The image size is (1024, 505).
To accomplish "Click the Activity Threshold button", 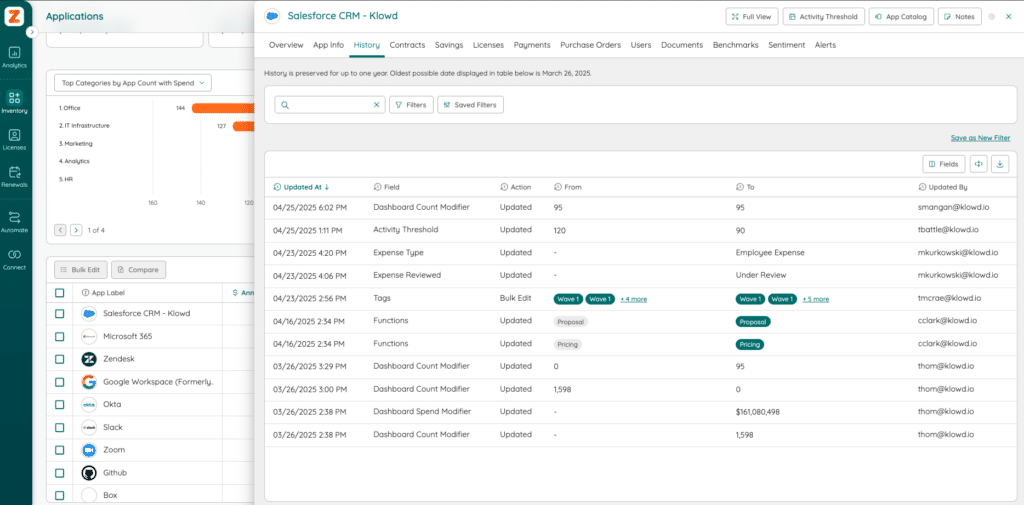I will tap(824, 16).
